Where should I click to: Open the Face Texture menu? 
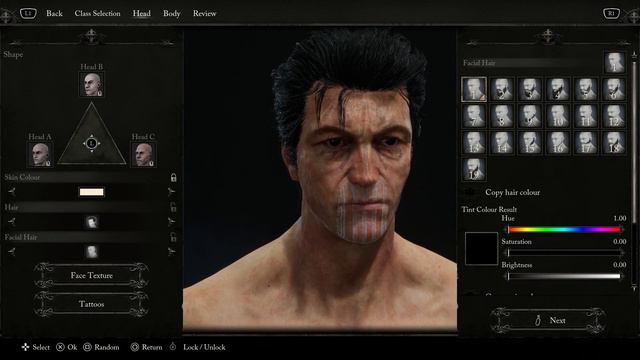pos(91,276)
